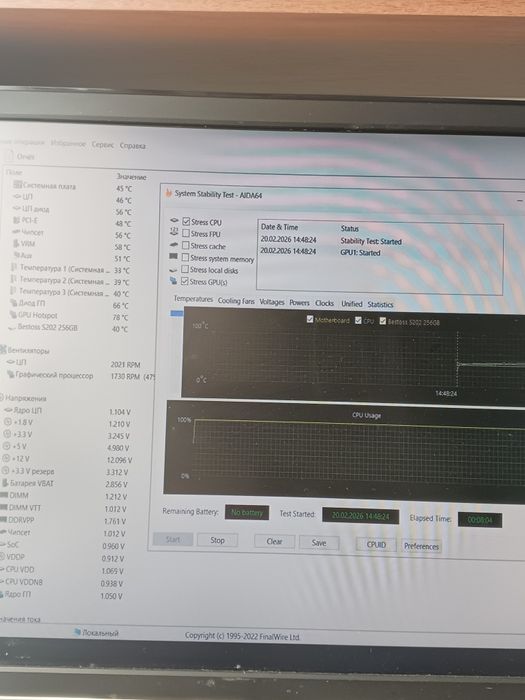This screenshot has height=700, width=525.
Task: Click the 14:48:24 marker on temperature graph
Action: pos(446,393)
